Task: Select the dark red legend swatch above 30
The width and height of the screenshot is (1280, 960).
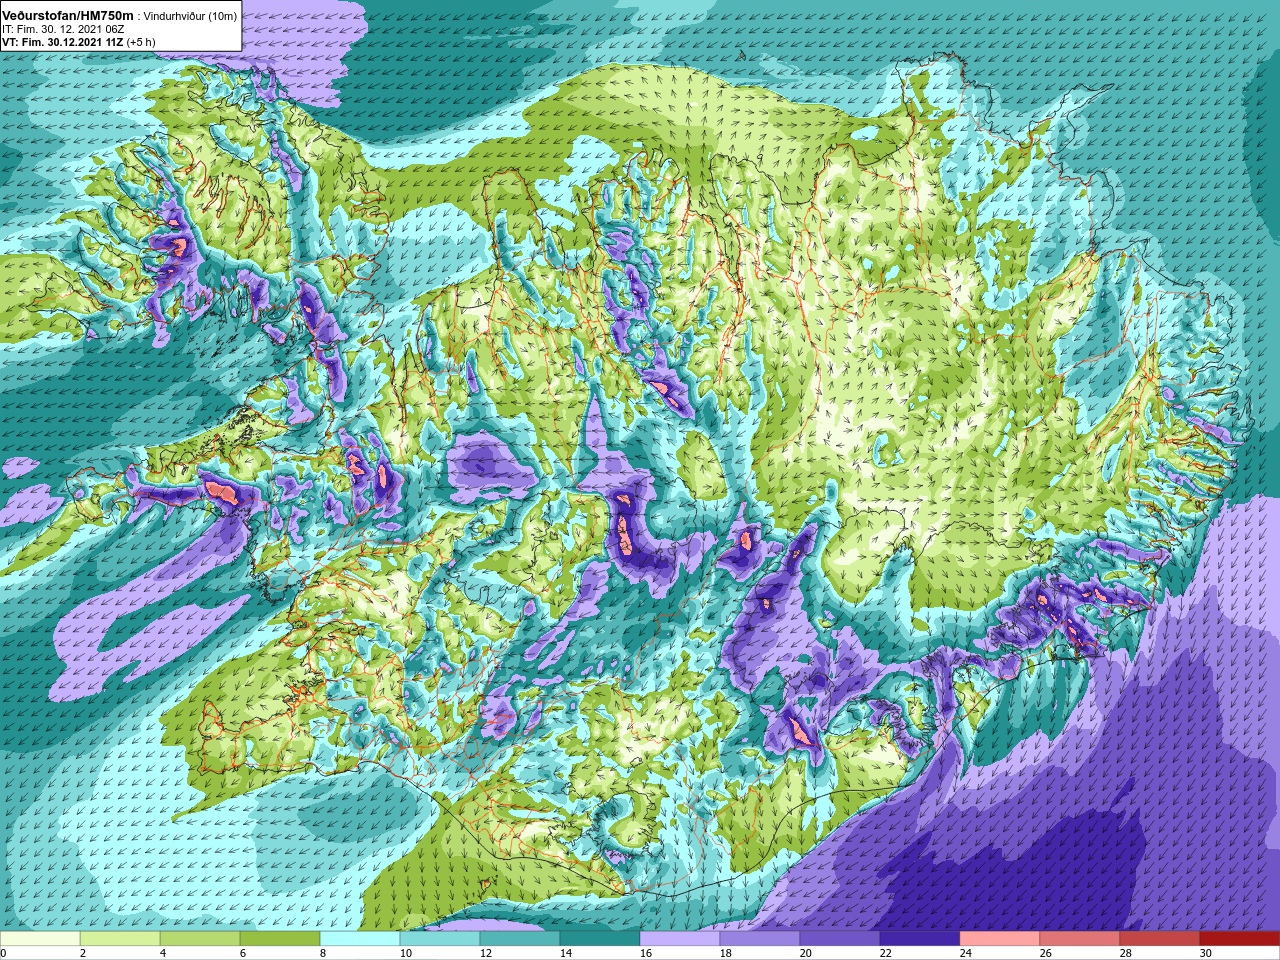Action: (x=1240, y=939)
